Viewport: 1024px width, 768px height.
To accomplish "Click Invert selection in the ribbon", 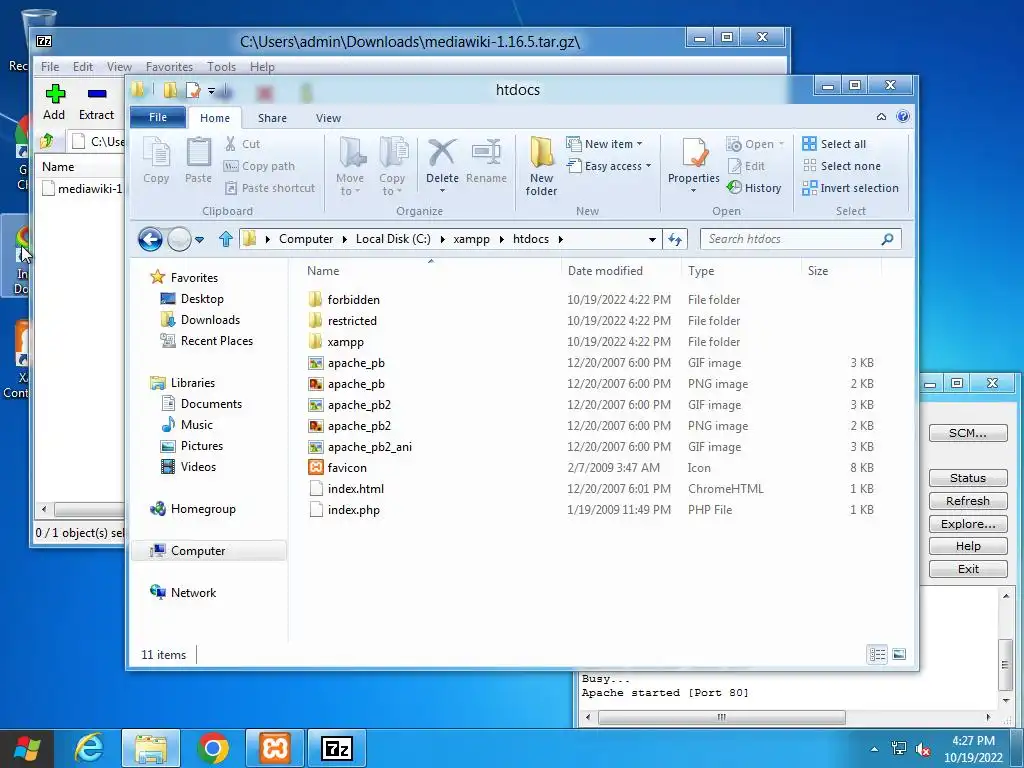I will click(850, 188).
